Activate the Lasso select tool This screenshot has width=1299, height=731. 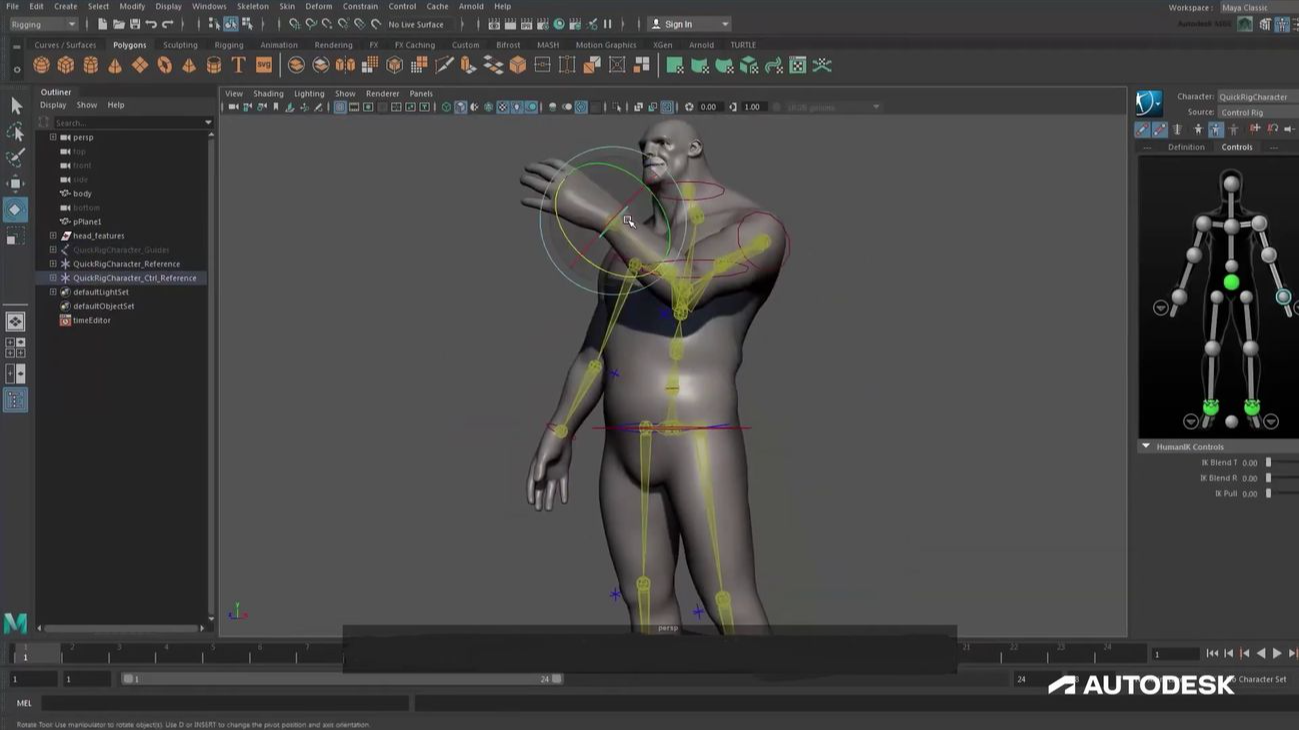click(x=15, y=132)
